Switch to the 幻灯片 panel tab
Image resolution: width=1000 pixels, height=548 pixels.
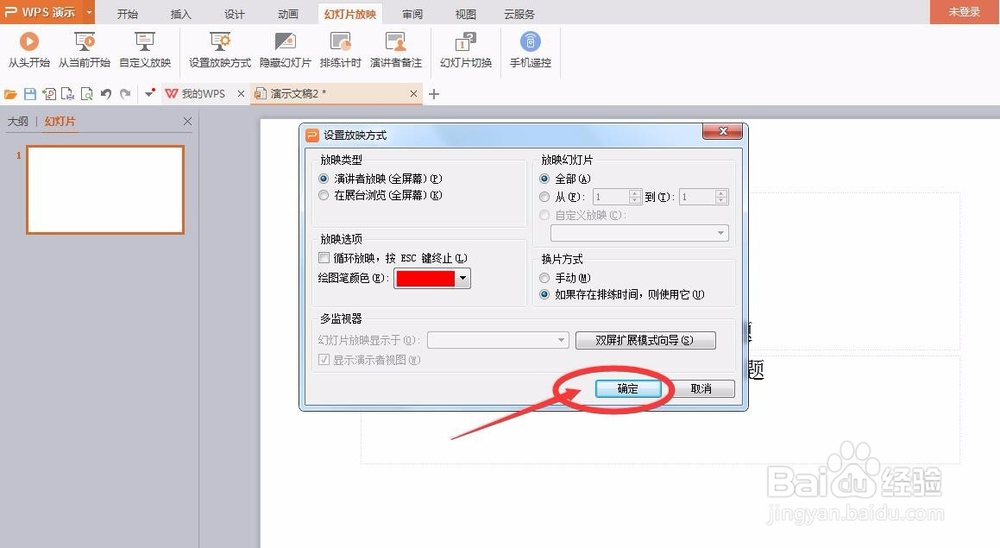60,121
